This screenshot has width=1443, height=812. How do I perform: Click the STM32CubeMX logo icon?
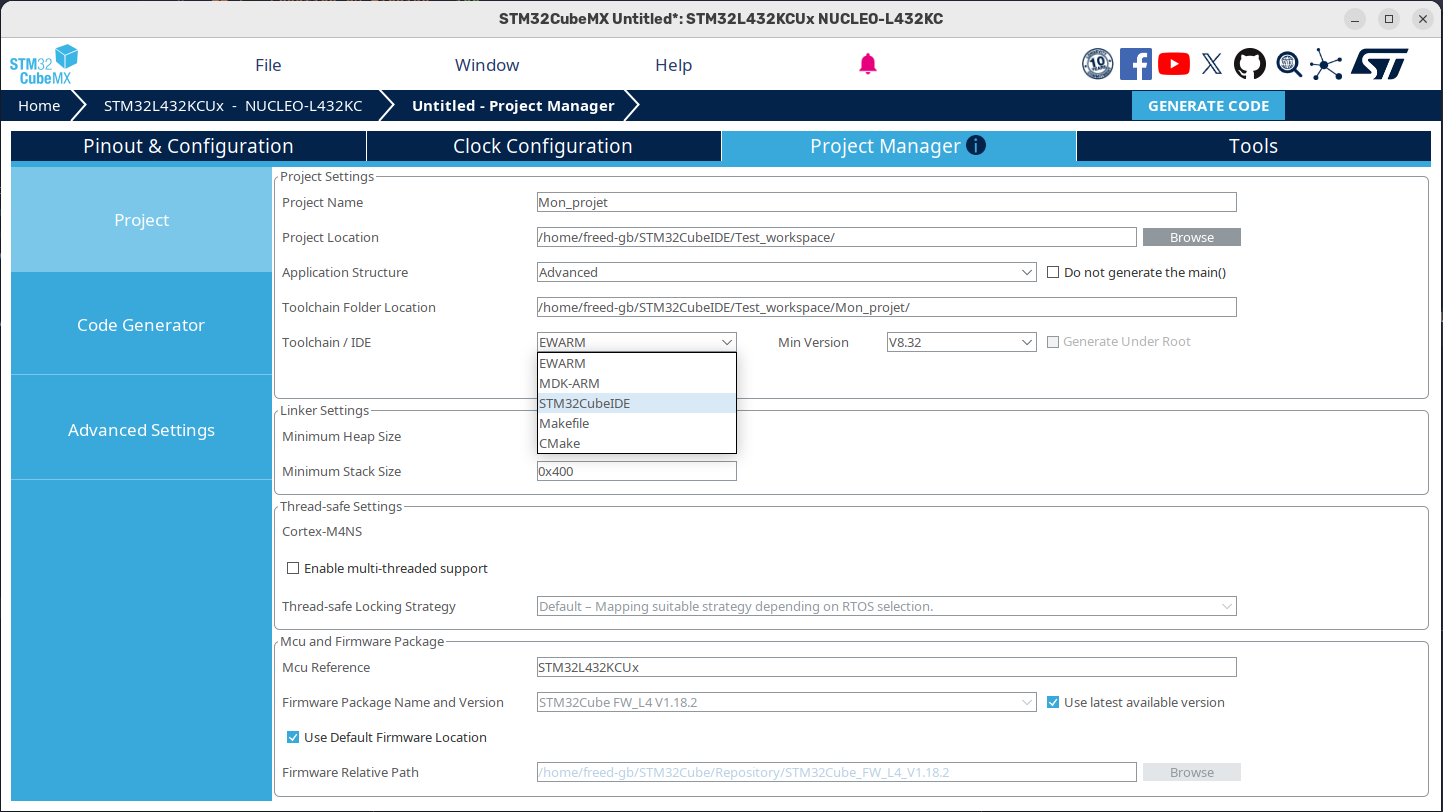[x=44, y=65]
